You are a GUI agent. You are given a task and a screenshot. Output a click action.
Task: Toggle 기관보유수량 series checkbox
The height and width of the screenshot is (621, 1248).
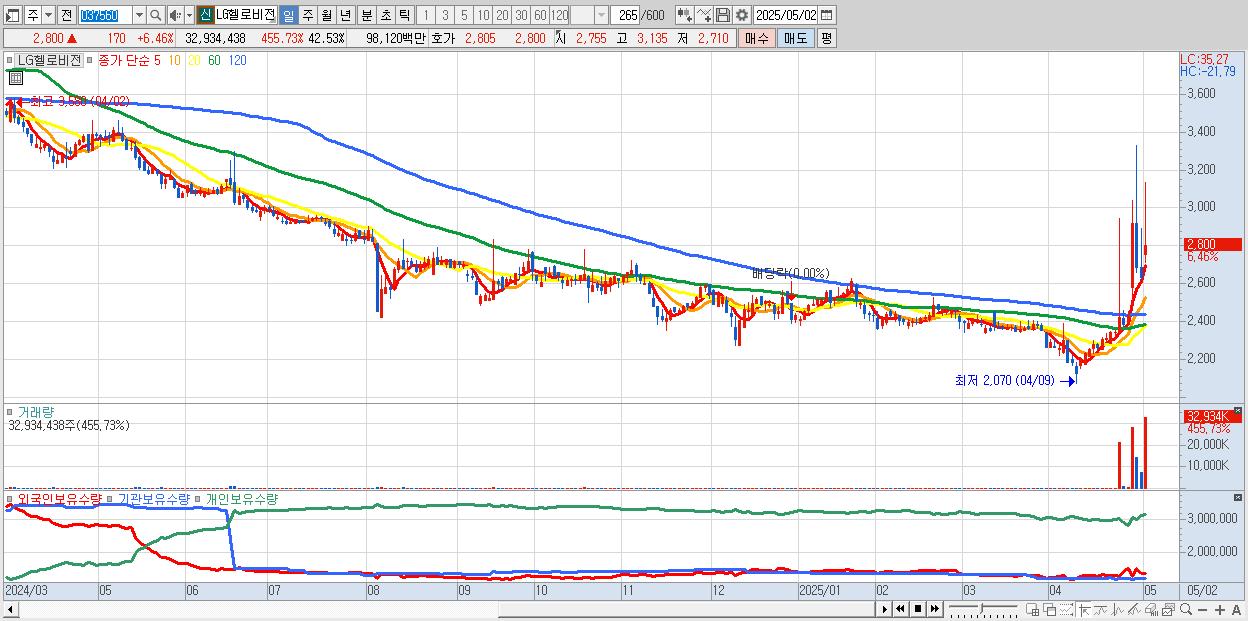pos(111,498)
